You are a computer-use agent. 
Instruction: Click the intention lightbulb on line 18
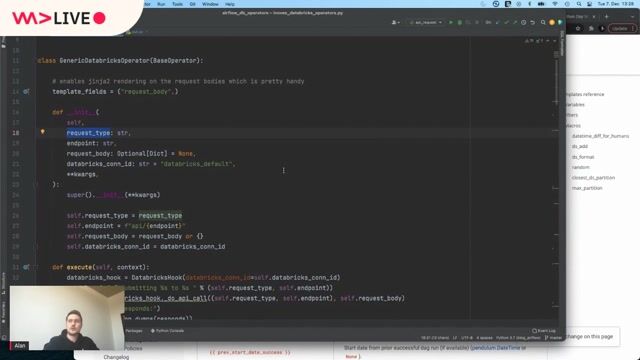pos(42,132)
